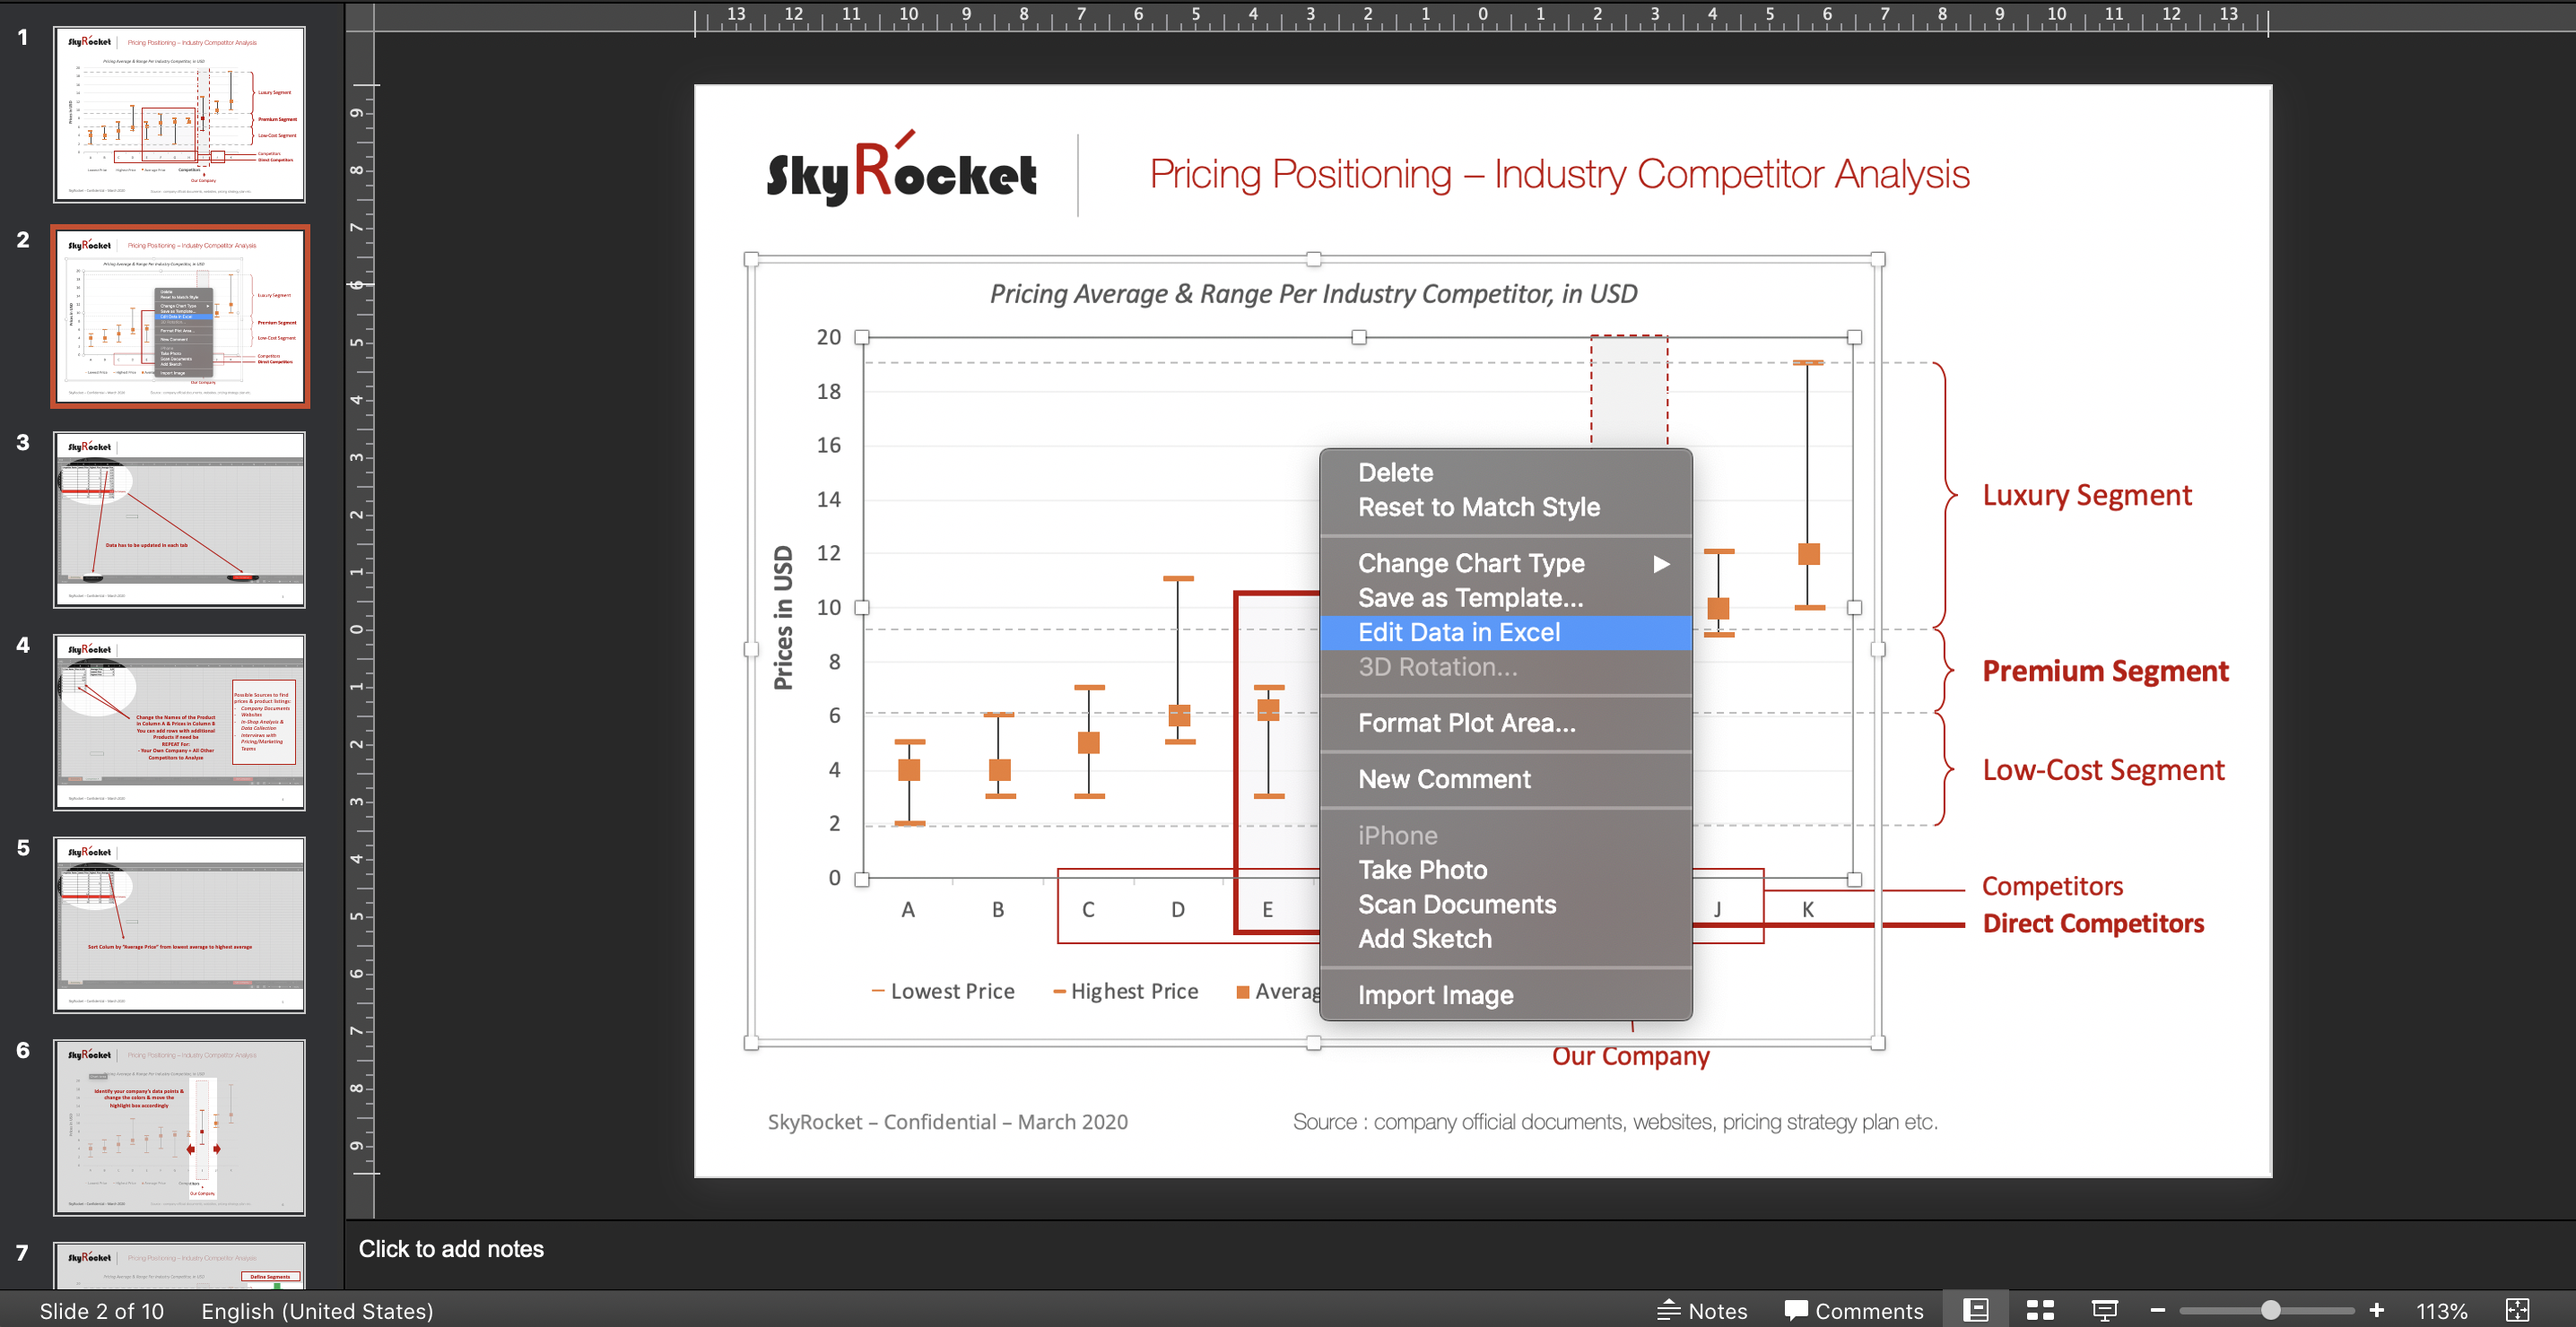Click competitor D average marker
Screen dimensions: 2576x1327
tap(1179, 715)
